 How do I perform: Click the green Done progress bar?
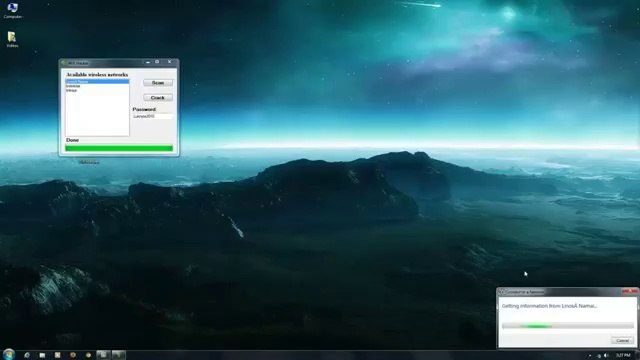[119, 148]
